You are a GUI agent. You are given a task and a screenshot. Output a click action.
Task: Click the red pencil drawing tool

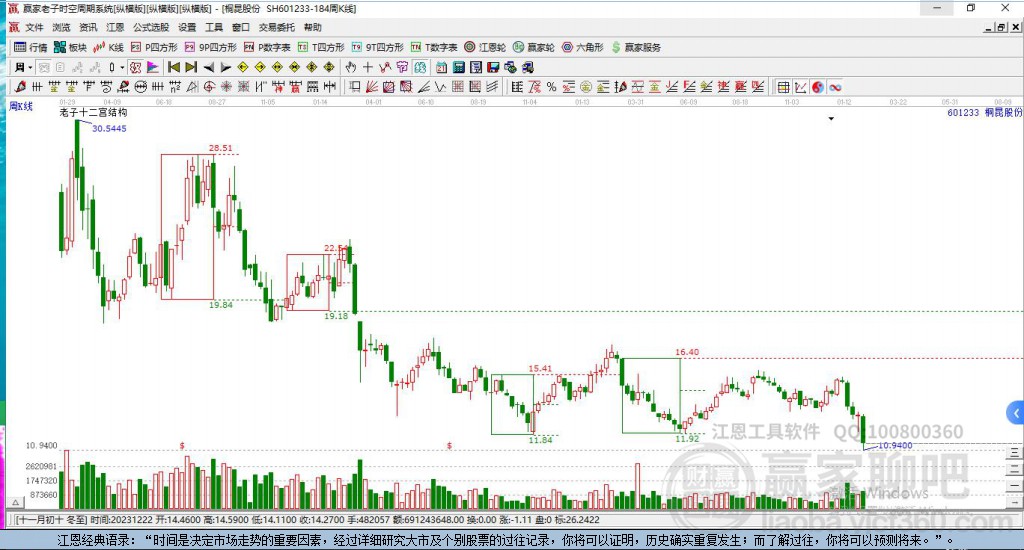(x=20, y=87)
